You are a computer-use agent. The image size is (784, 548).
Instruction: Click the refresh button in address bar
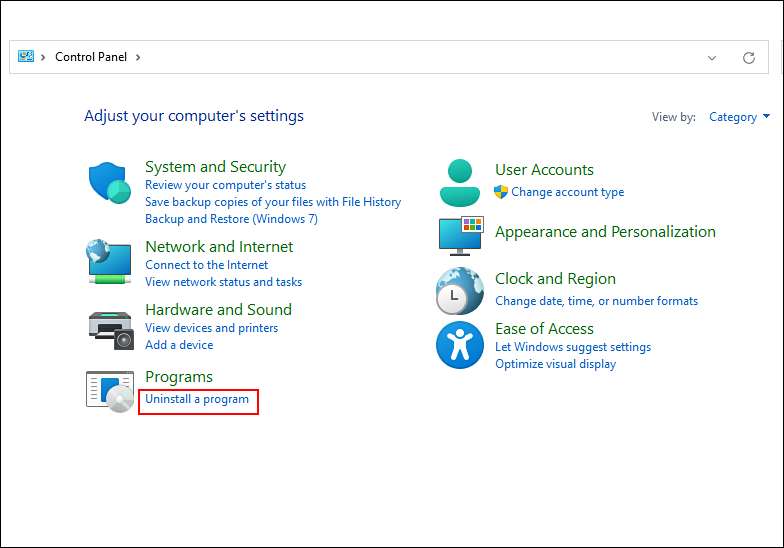pos(748,58)
